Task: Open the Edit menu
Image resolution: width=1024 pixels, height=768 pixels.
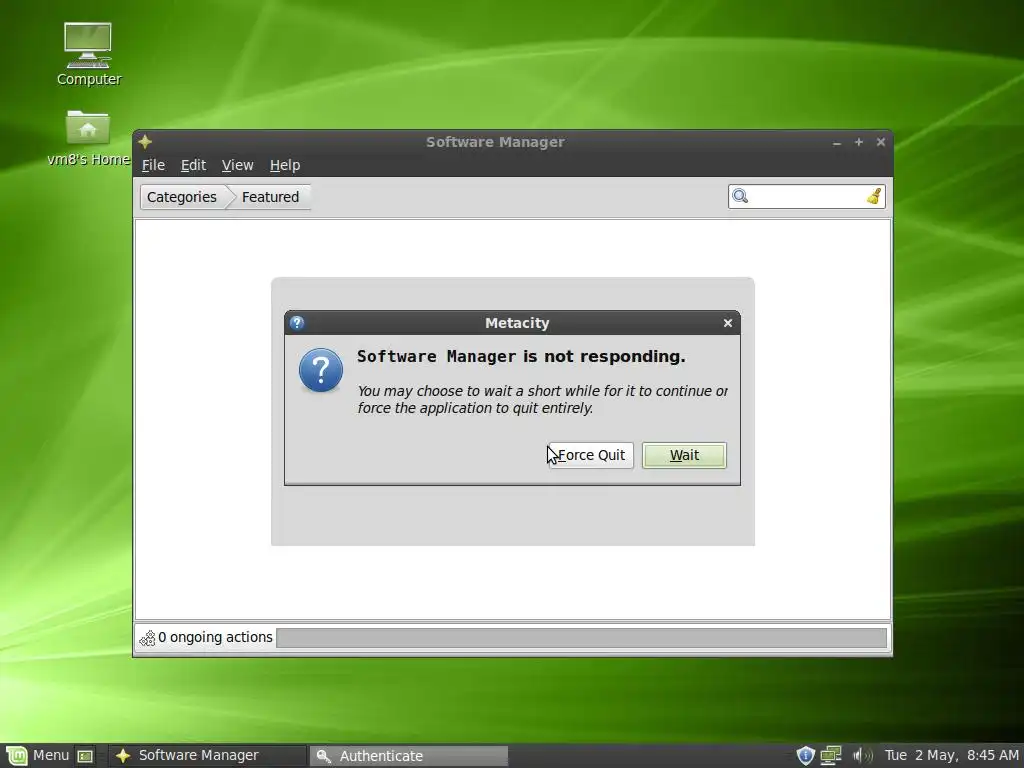Action: click(193, 165)
